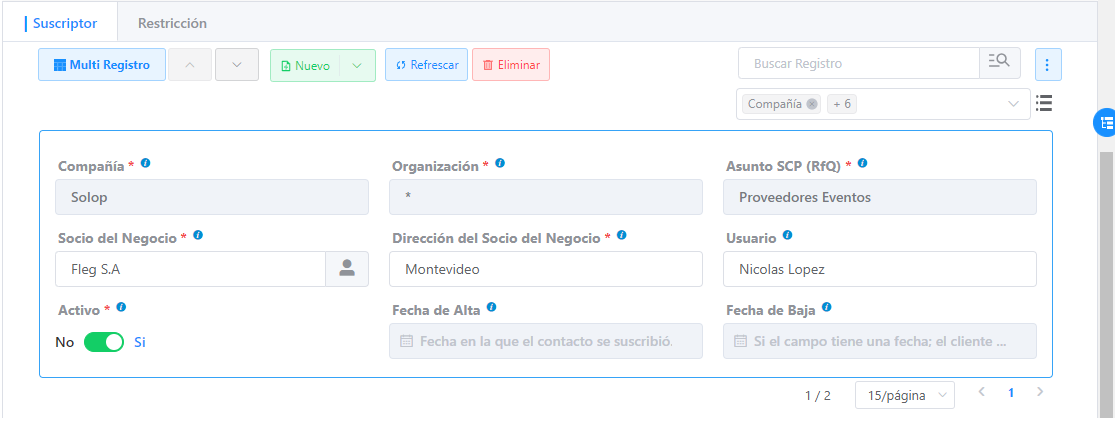The image size is (1115, 436).
Task: Switch to the Restricción tab
Action: 172,22
